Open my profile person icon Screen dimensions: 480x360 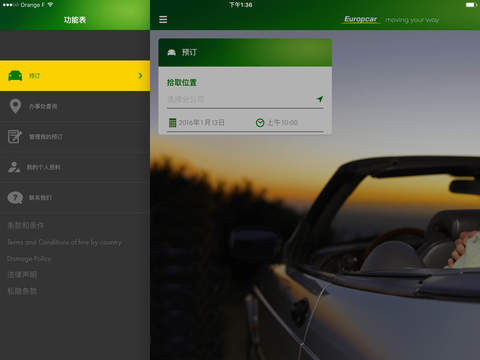(14, 167)
